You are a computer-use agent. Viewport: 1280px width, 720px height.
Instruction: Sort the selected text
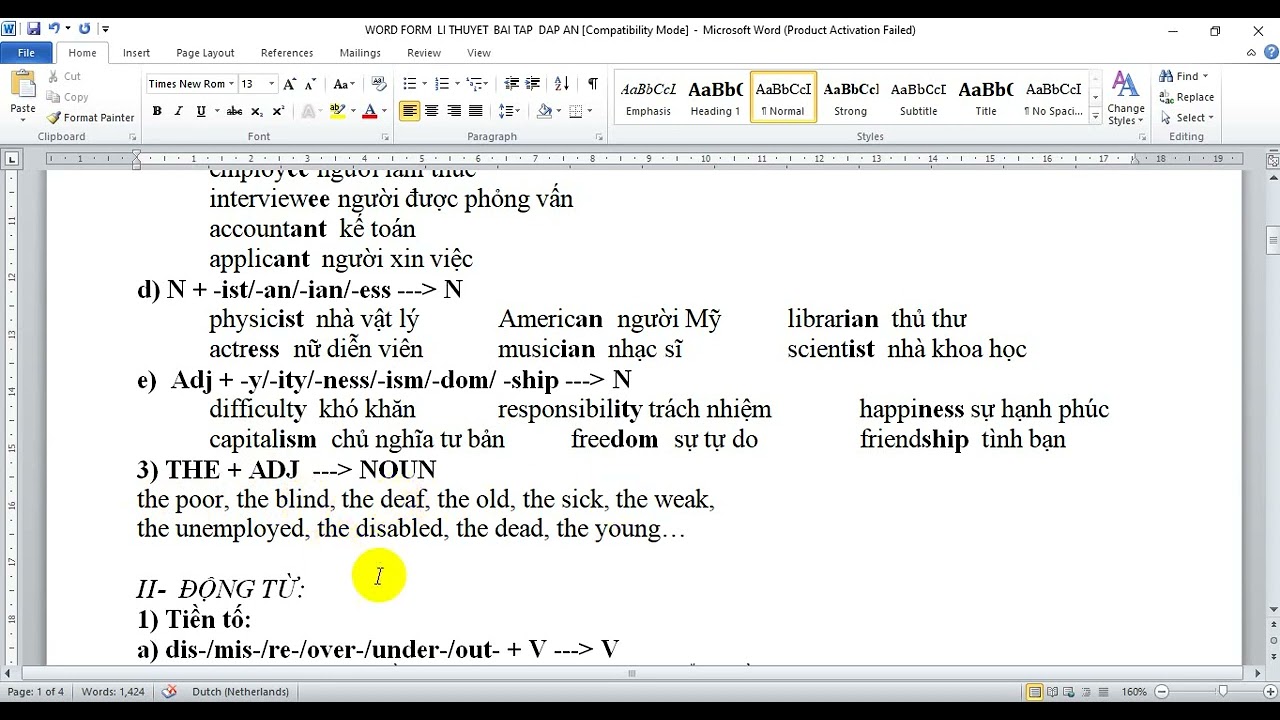[x=562, y=84]
